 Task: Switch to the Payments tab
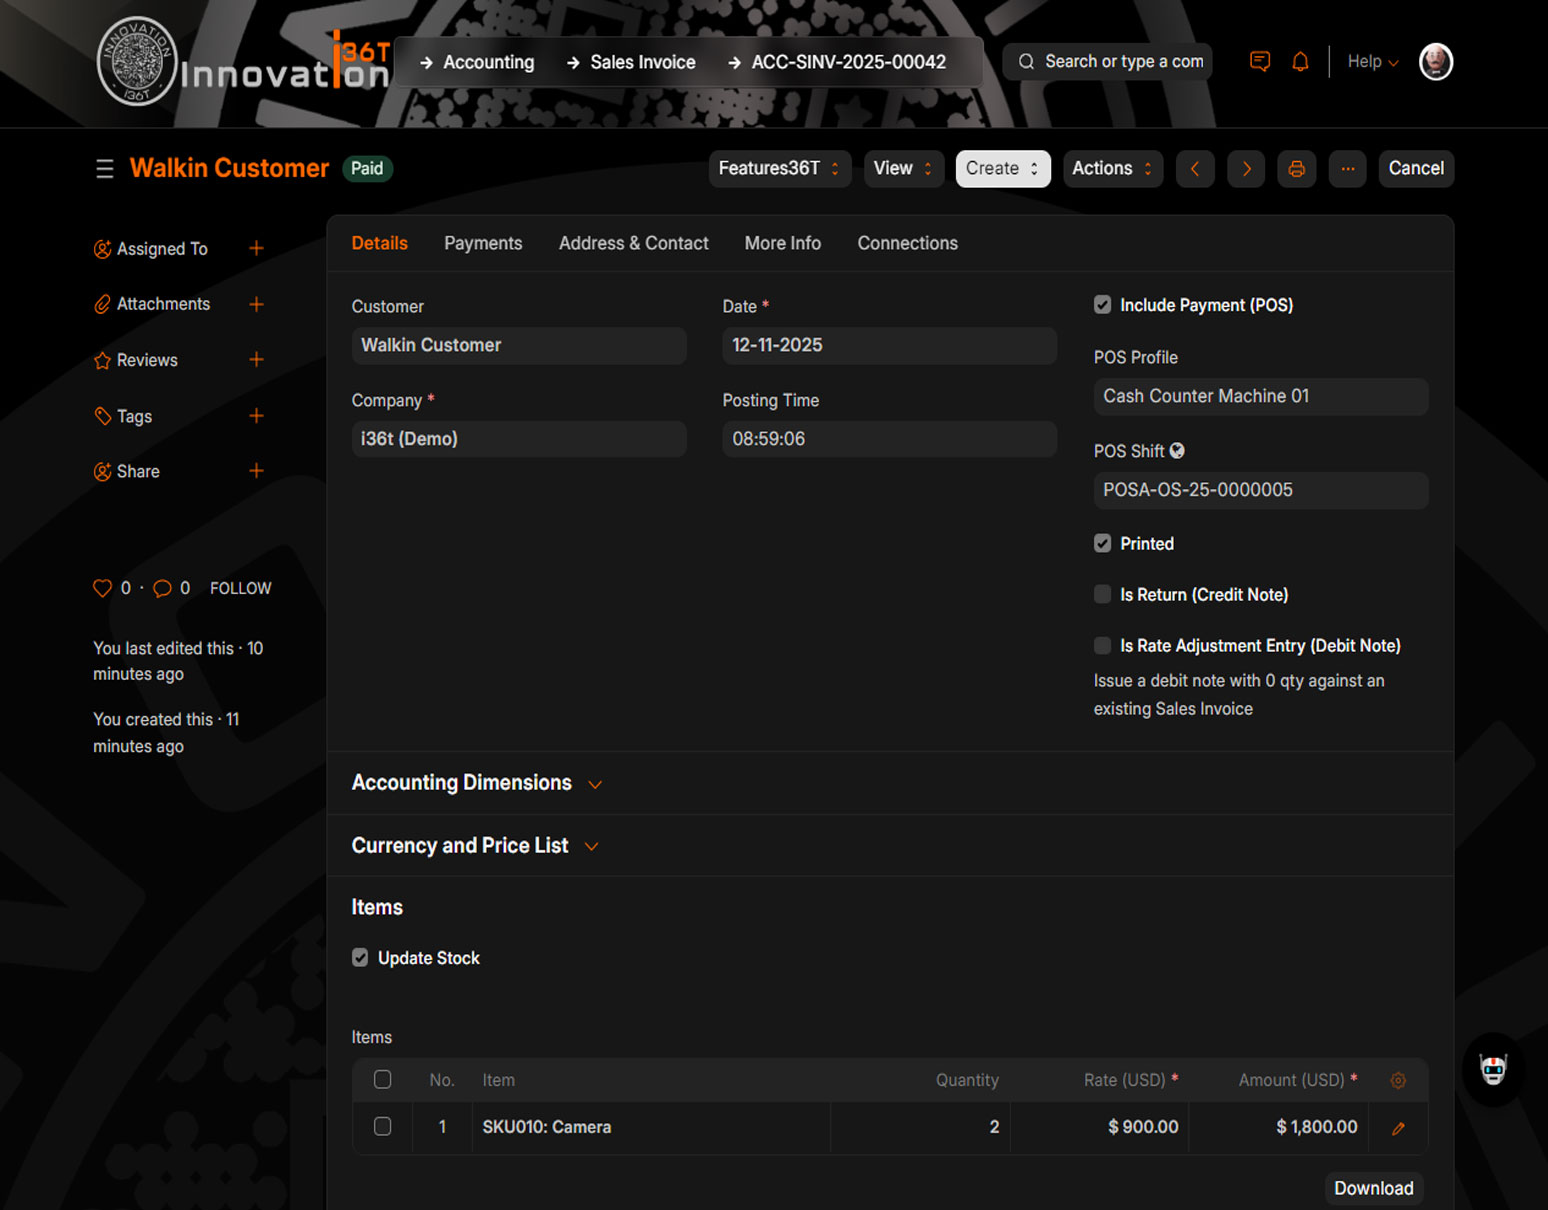[x=483, y=243]
